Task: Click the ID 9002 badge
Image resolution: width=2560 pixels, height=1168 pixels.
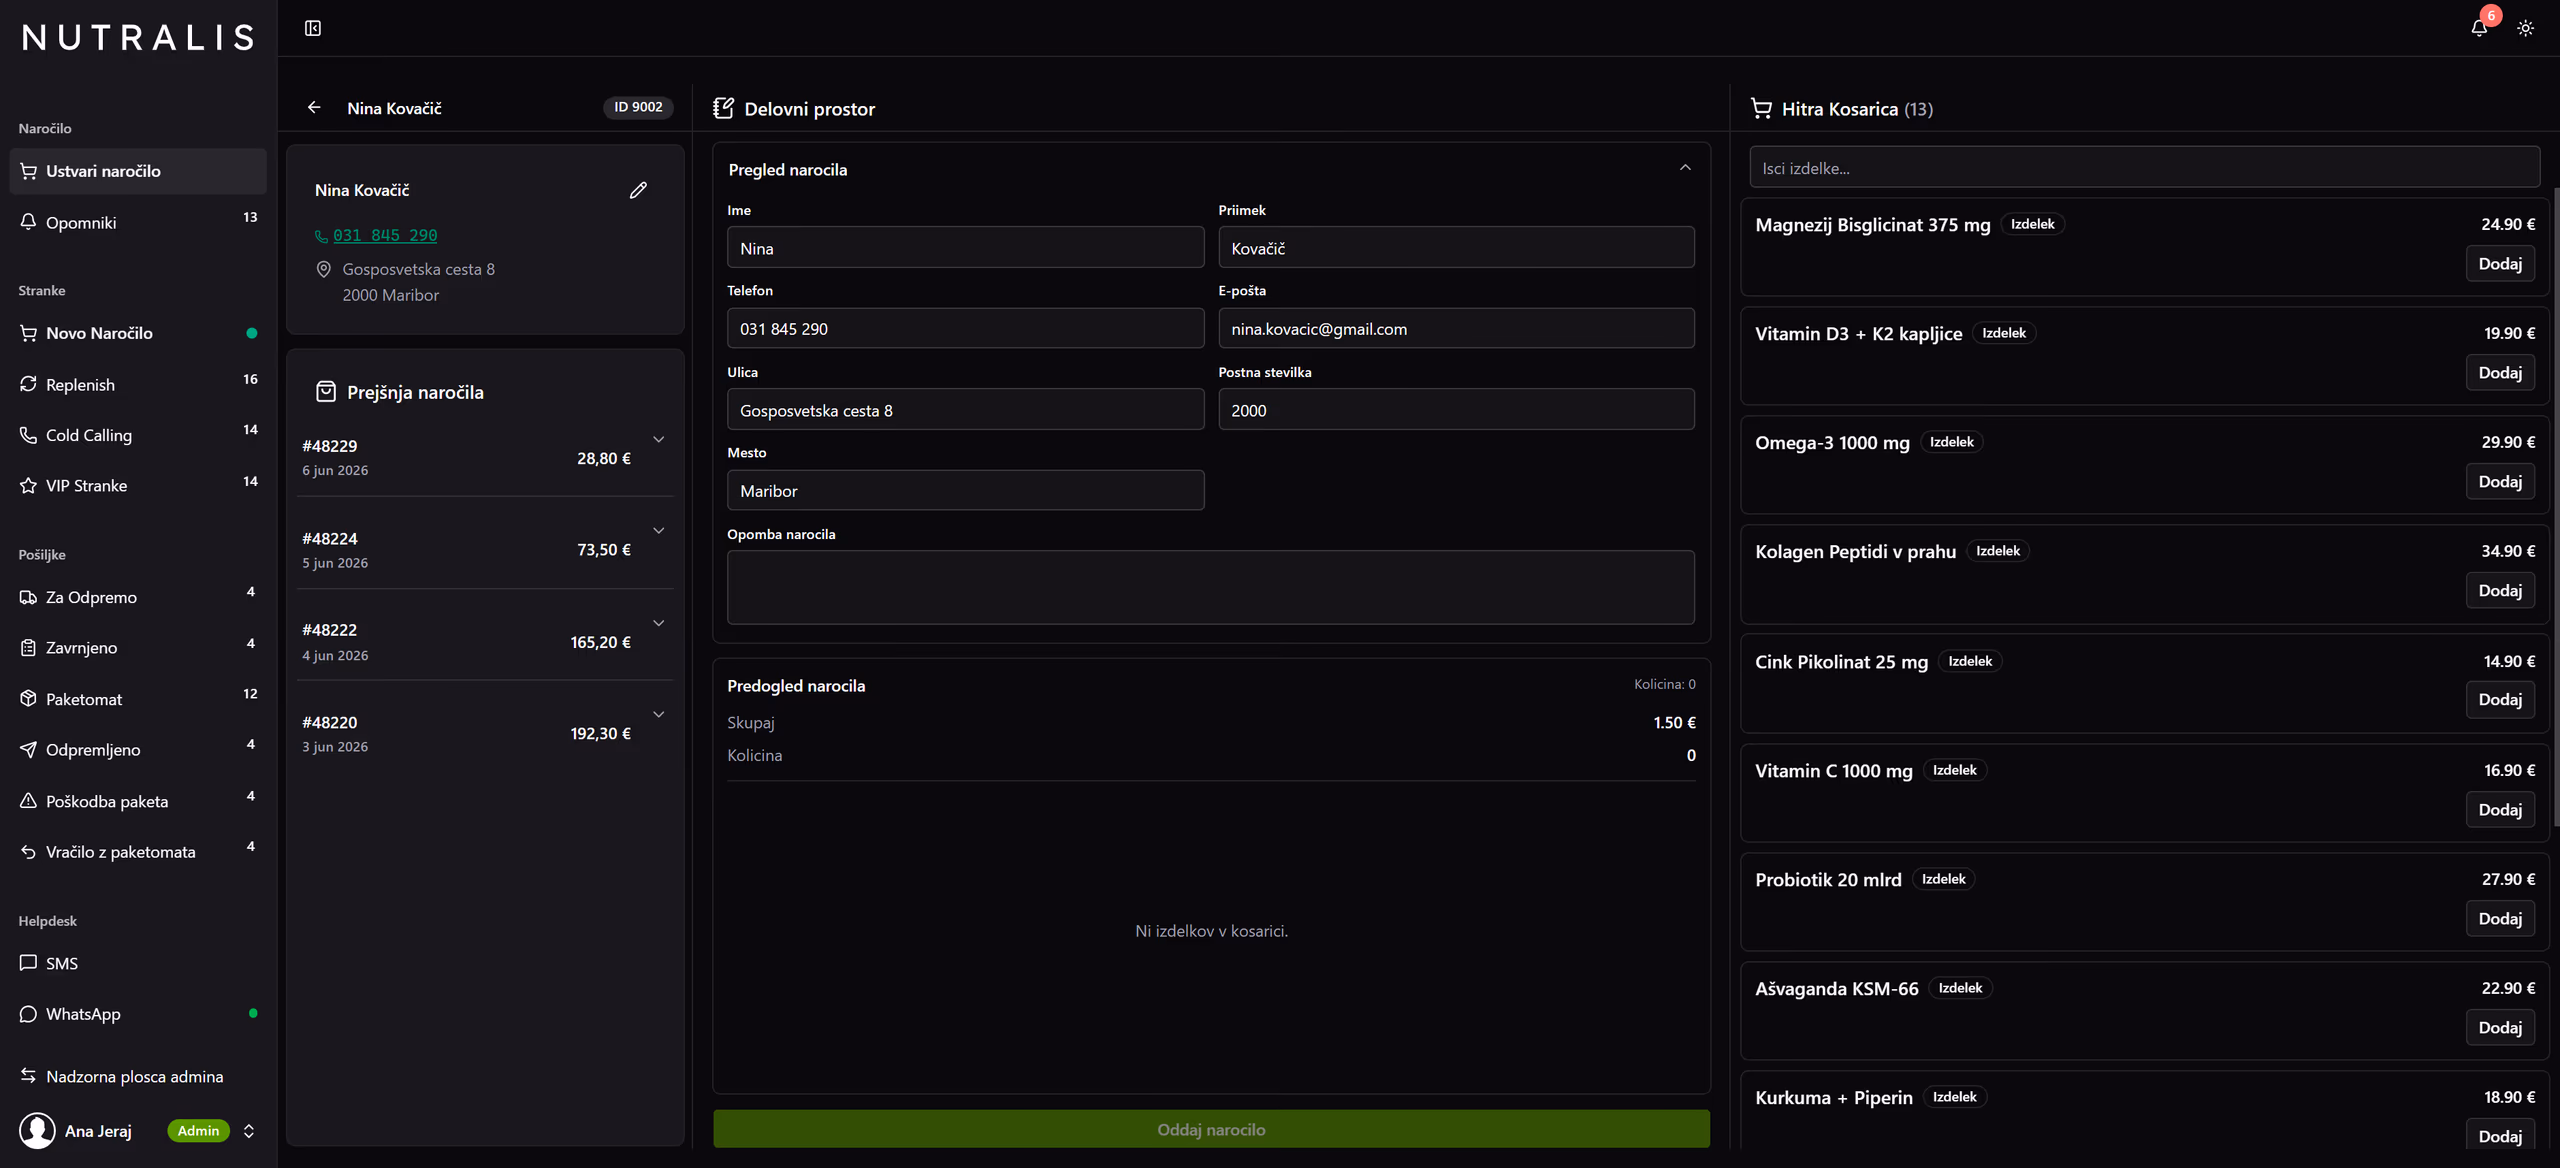Action: coord(638,107)
